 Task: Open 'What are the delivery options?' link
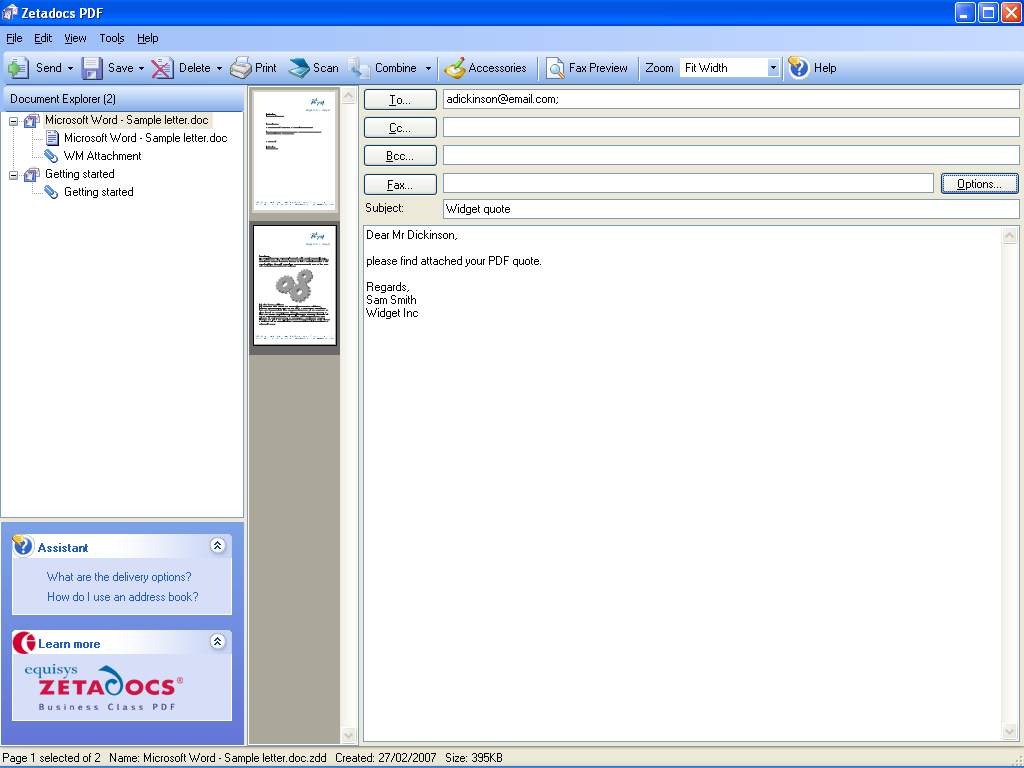119,577
